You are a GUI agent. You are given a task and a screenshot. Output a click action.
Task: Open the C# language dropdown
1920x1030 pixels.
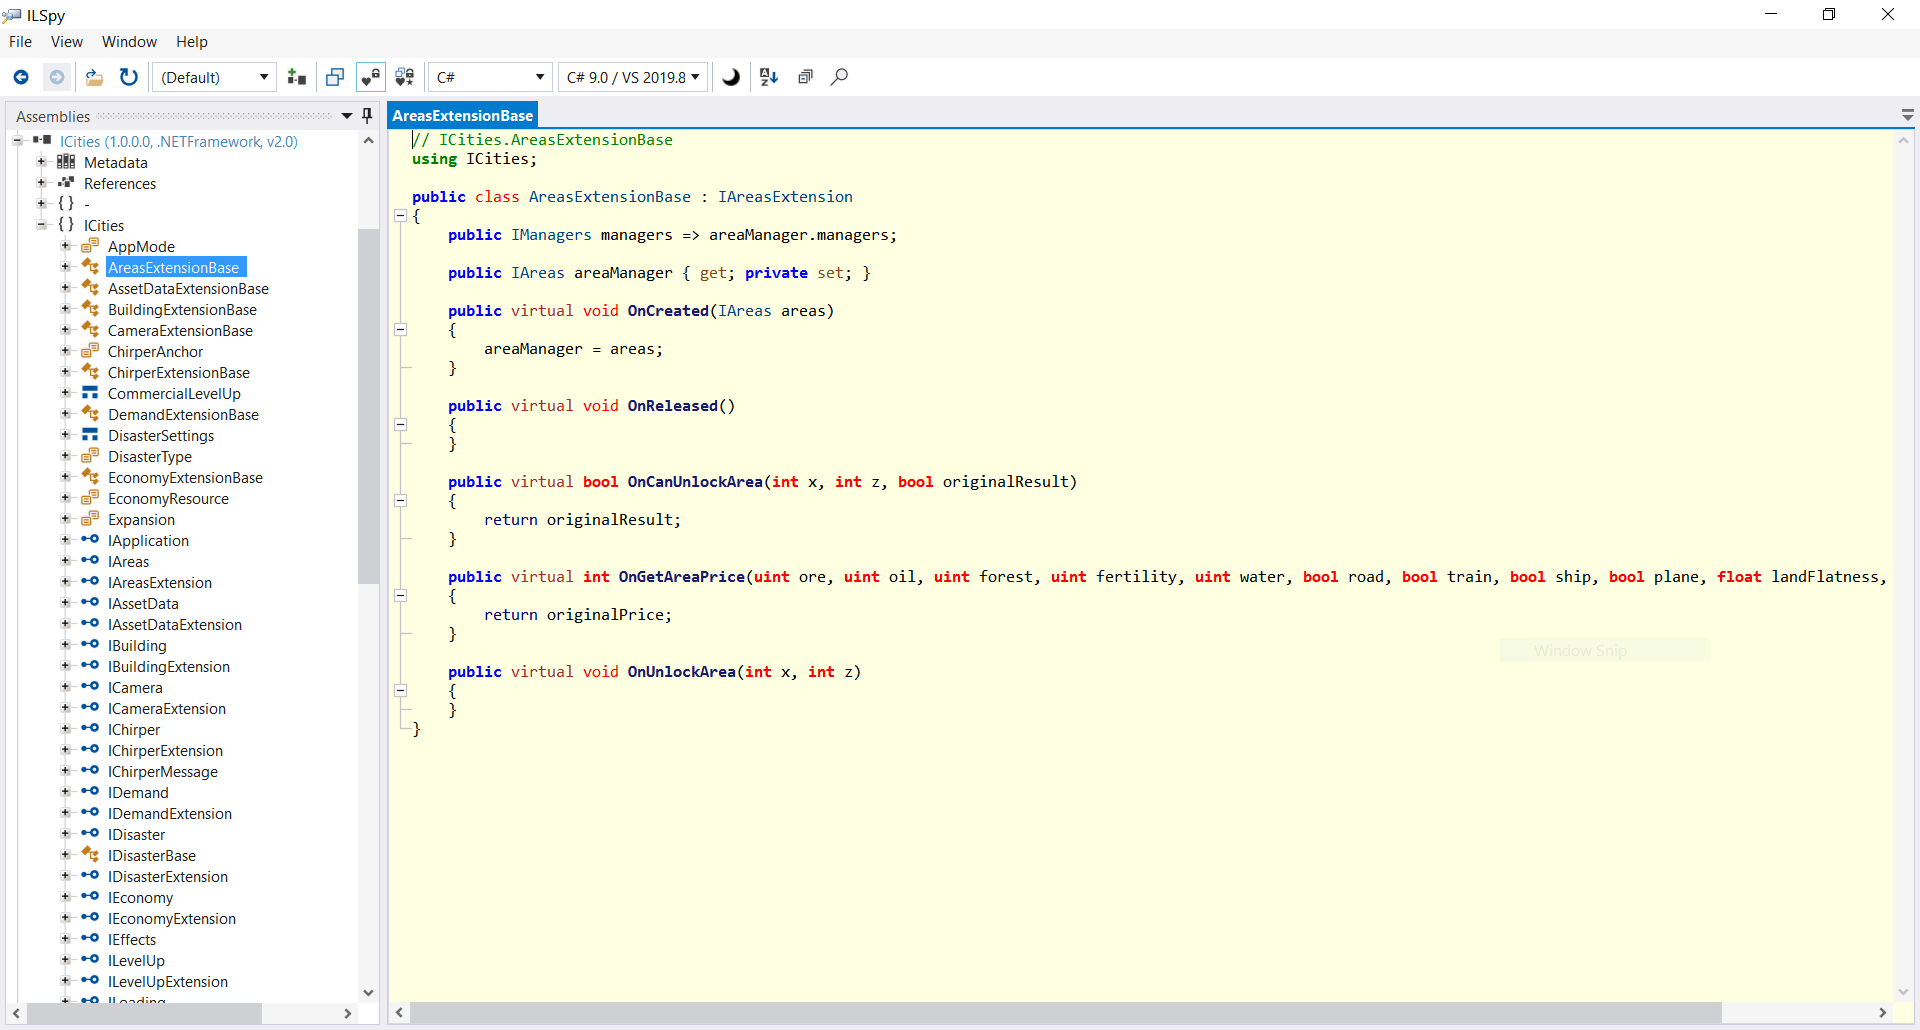click(x=490, y=77)
